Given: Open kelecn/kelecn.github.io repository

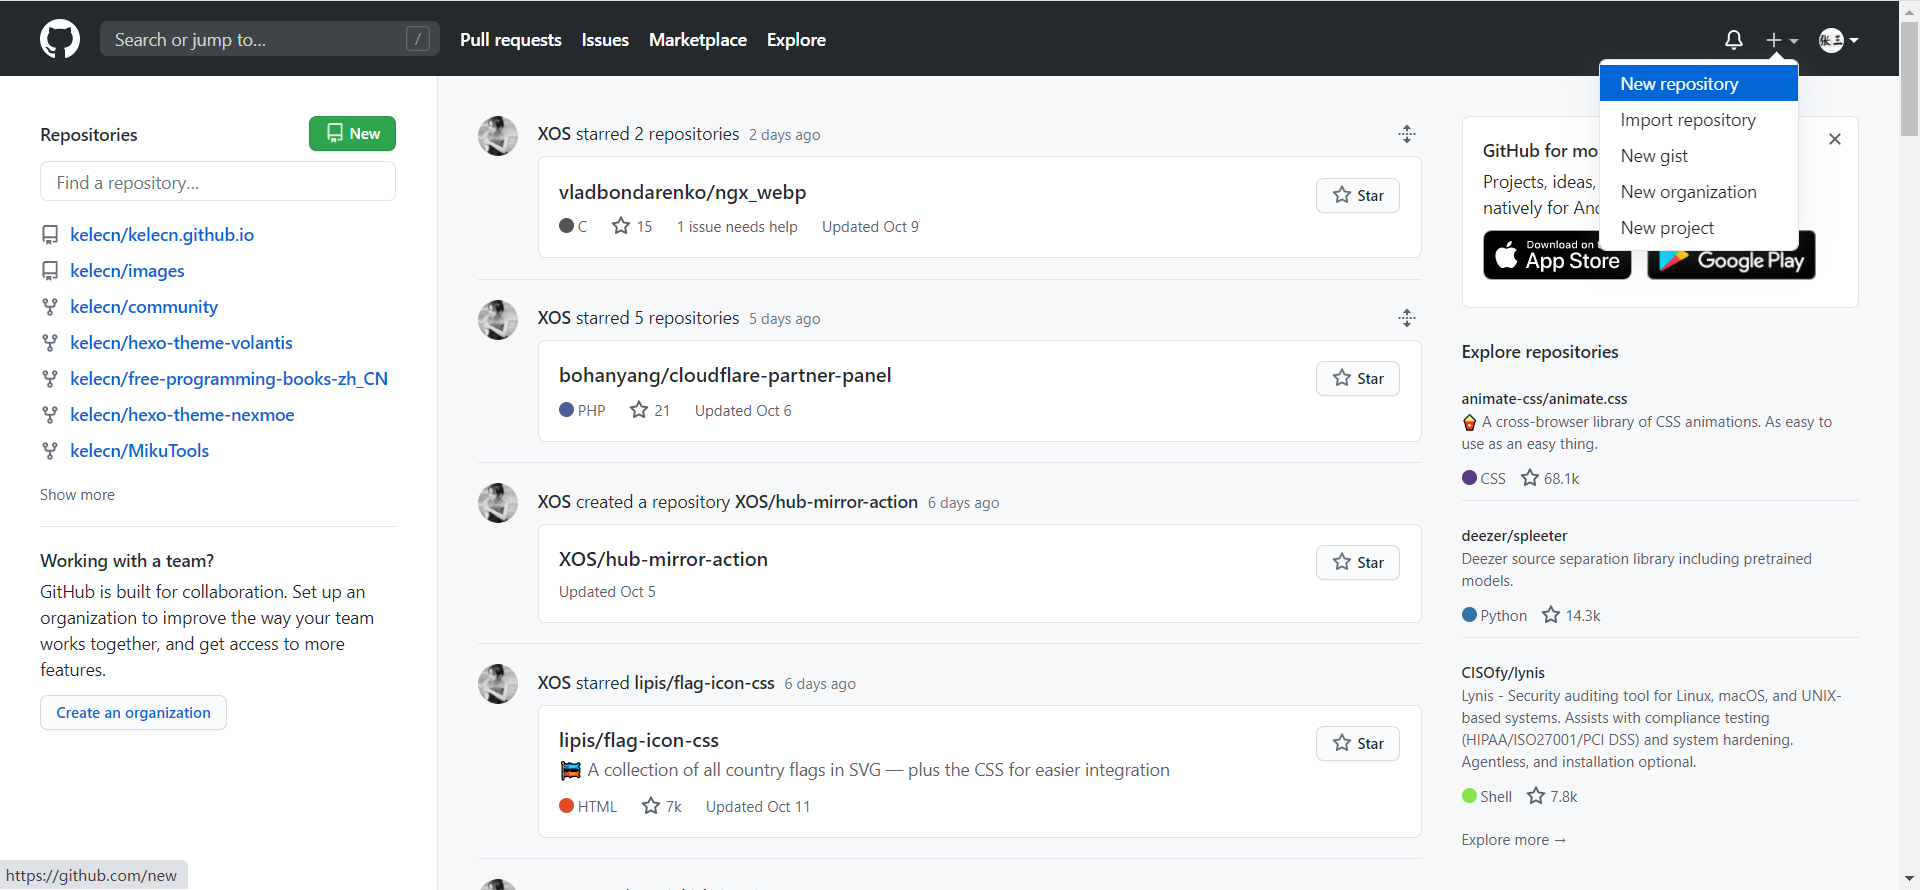Looking at the screenshot, I should coord(162,235).
